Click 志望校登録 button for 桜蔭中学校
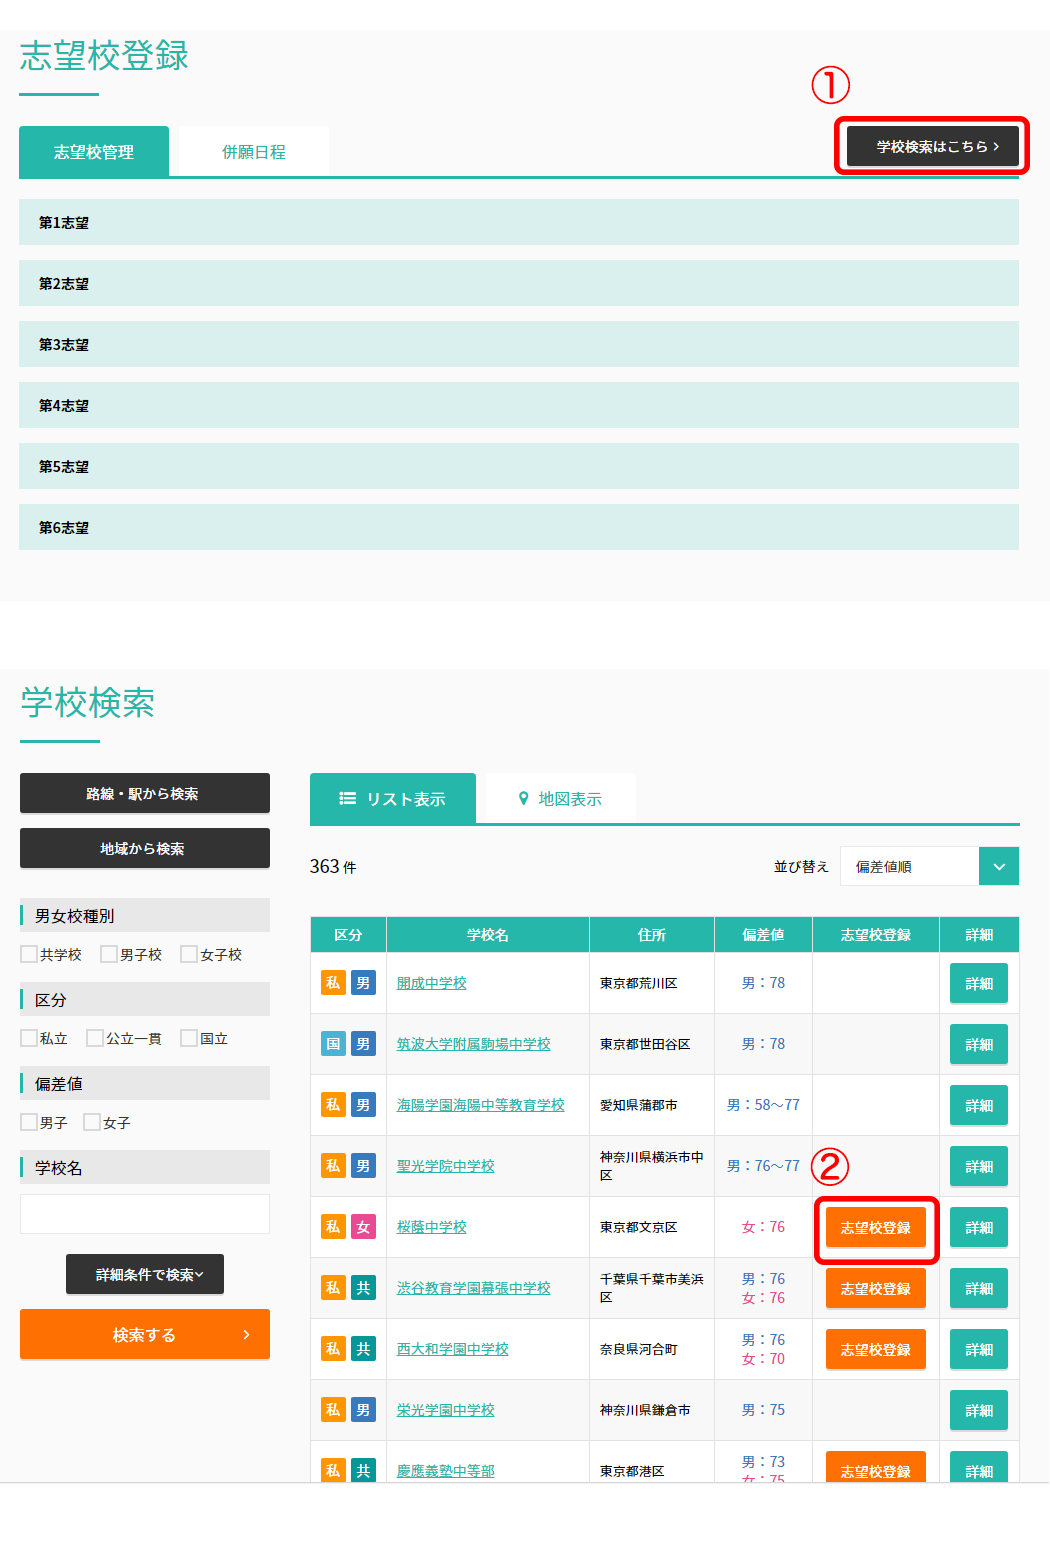This screenshot has width=1050, height=1550. point(875,1227)
